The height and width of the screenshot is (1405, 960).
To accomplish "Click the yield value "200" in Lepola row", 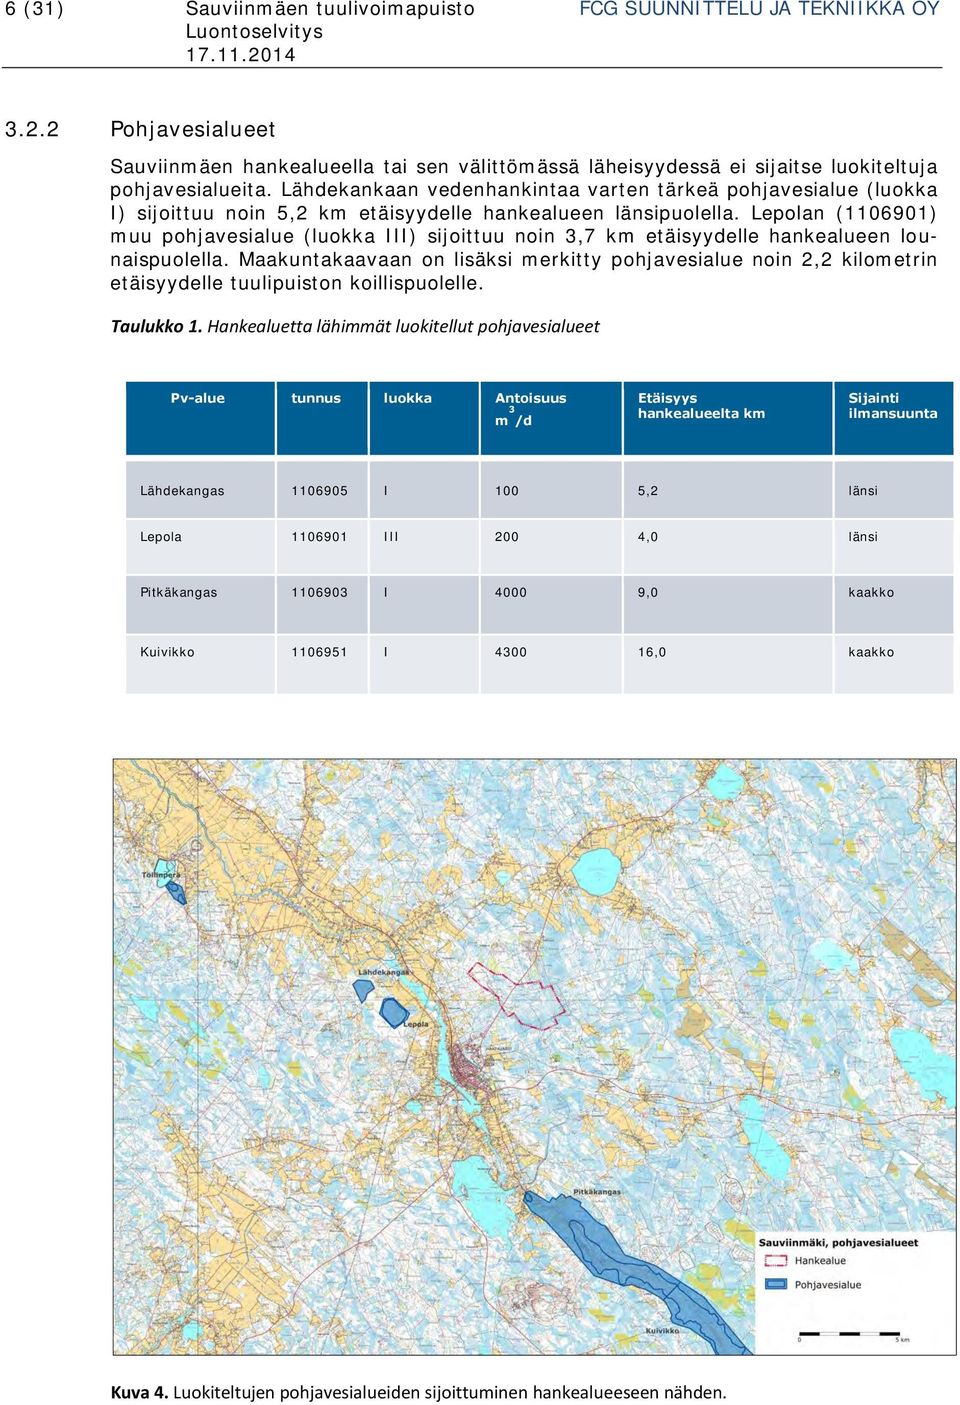I will point(507,537).
